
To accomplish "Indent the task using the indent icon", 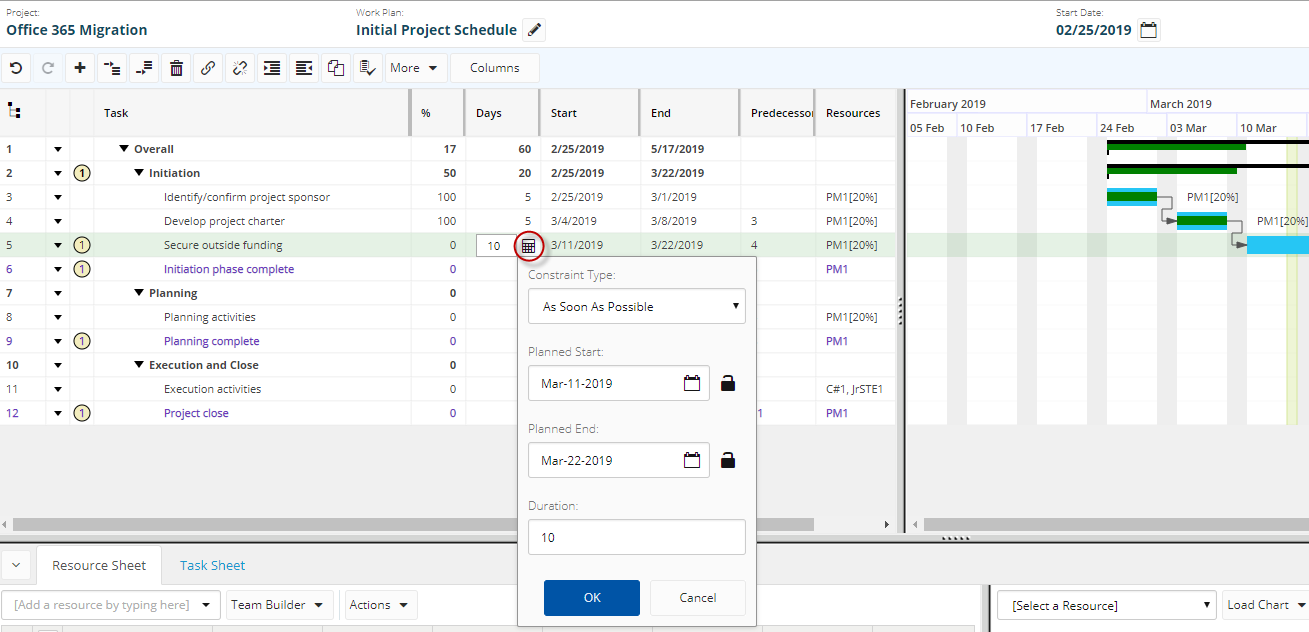I will 272,68.
